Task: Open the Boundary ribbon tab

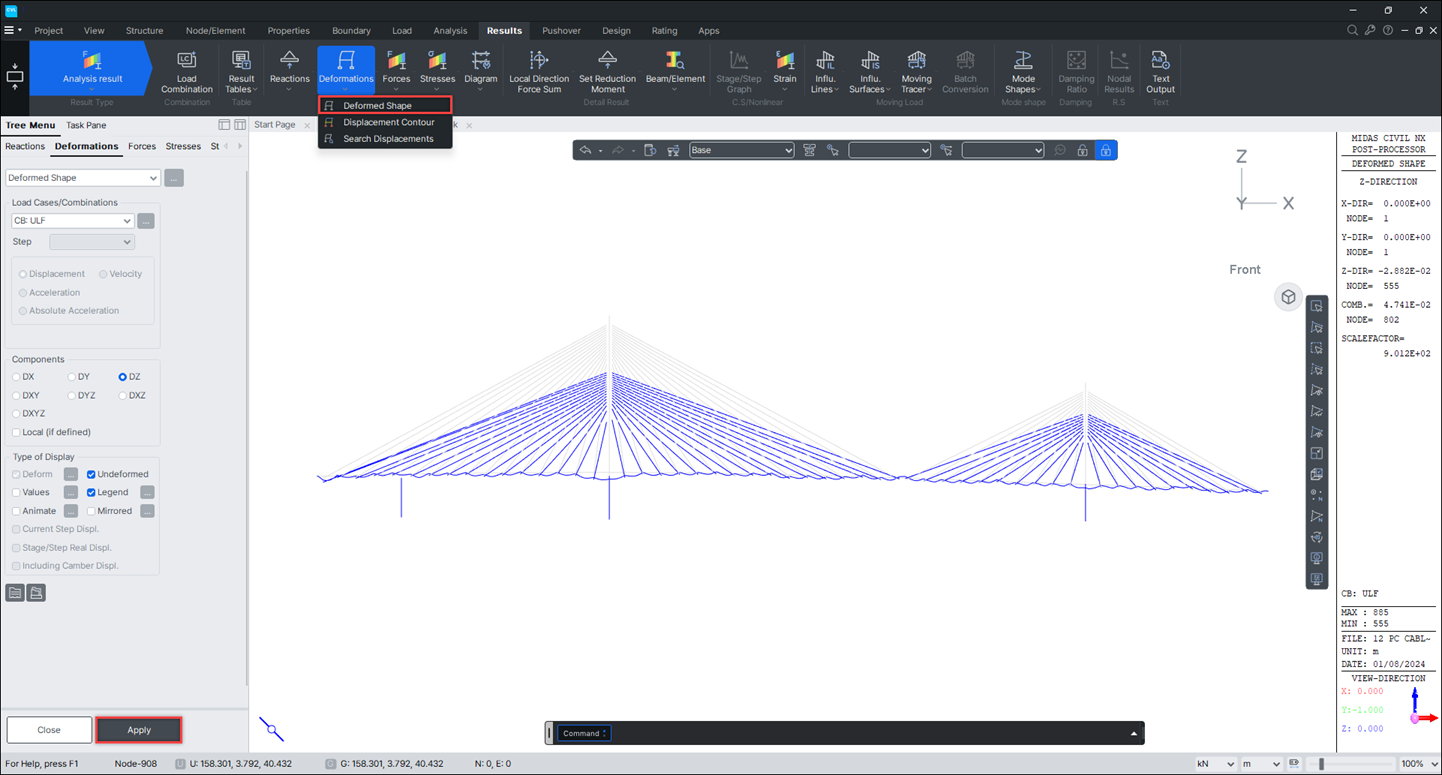Action: 351,31
